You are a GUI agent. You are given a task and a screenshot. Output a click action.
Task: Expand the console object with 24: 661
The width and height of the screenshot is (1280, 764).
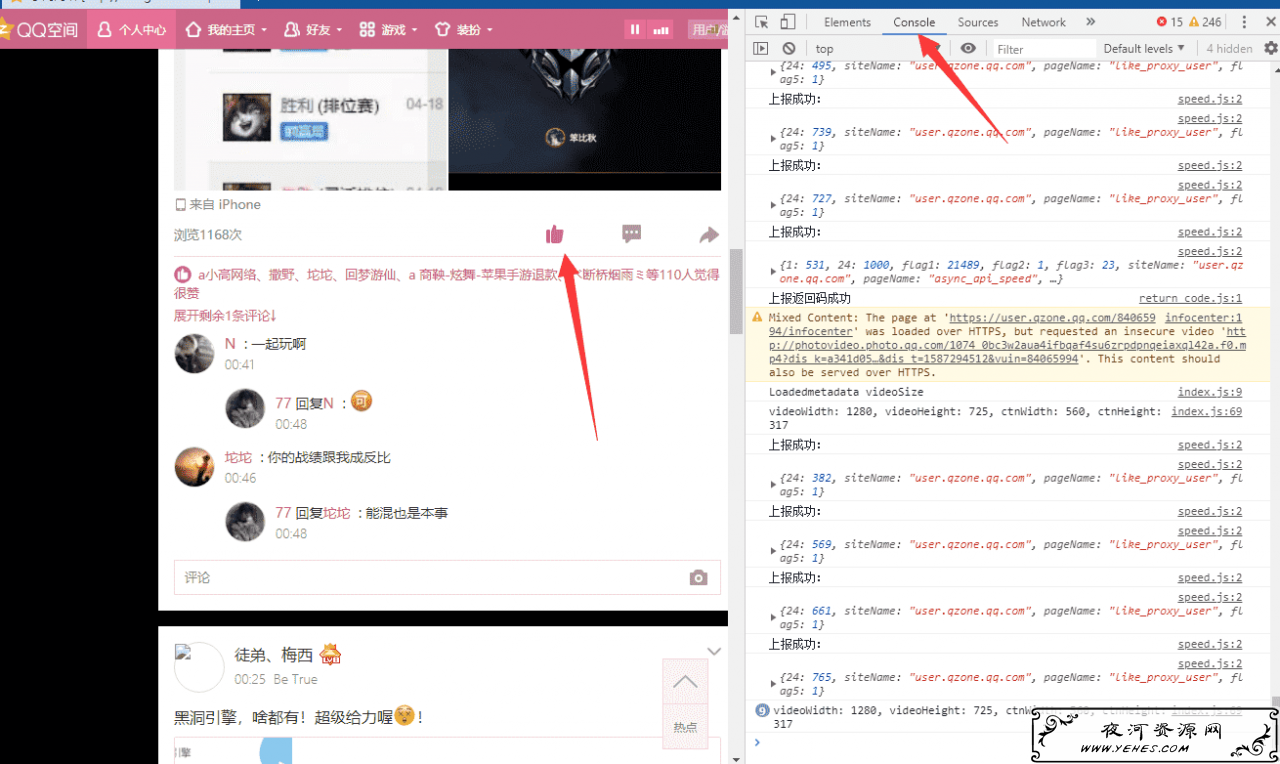[772, 617]
